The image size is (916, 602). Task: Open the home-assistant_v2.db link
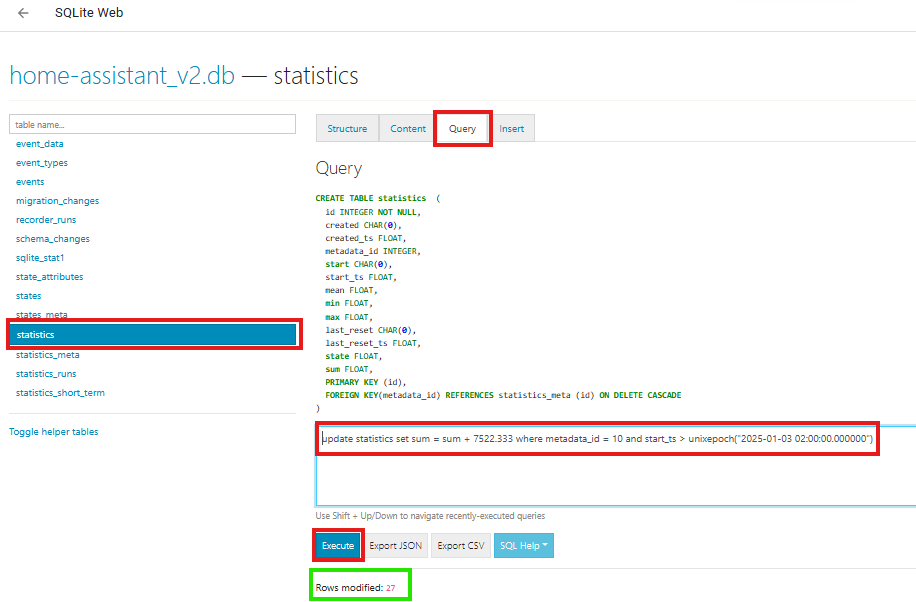[122, 76]
